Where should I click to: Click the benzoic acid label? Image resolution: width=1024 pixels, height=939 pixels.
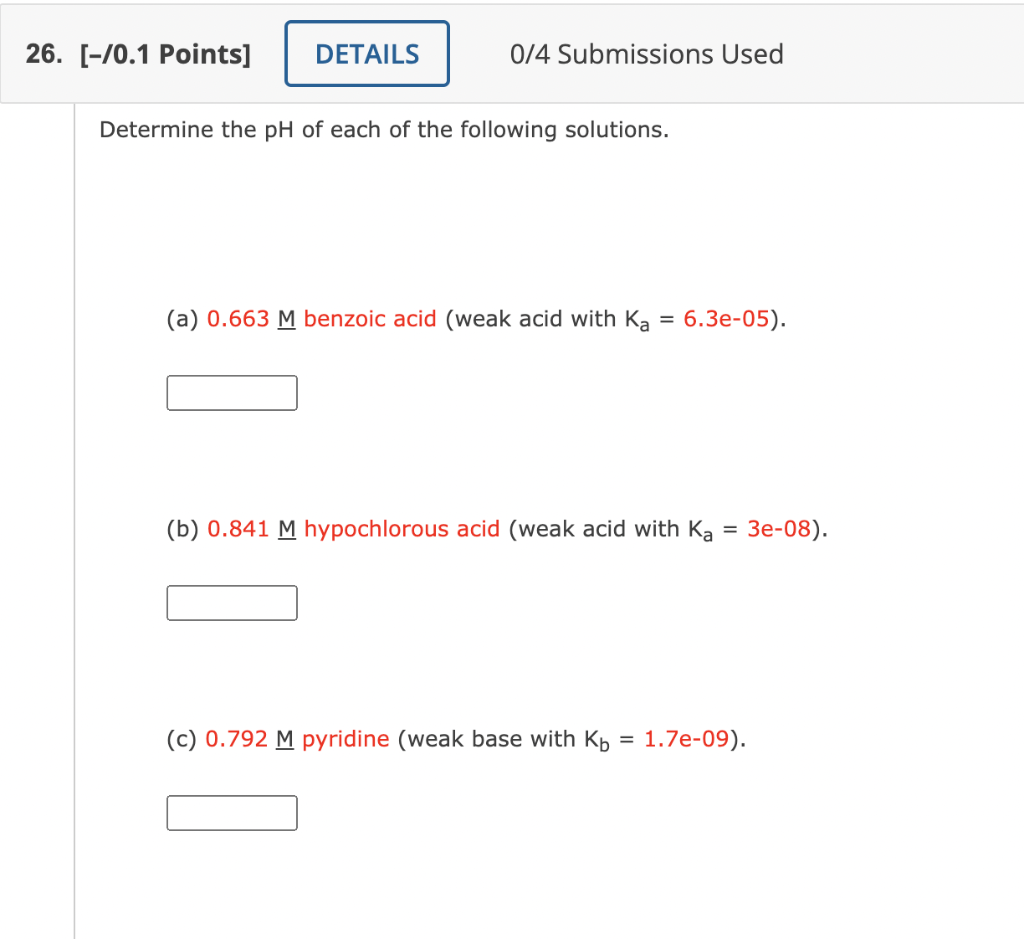pyautogui.click(x=370, y=318)
